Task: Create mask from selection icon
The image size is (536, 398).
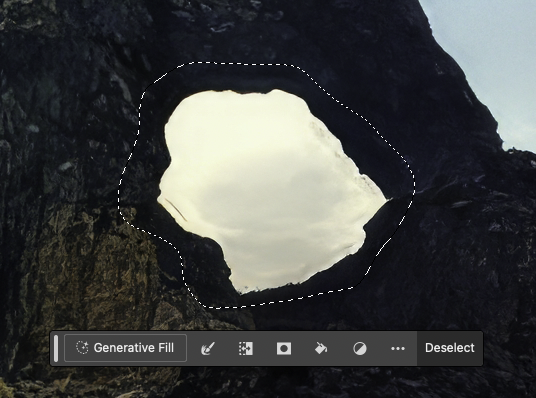Action: tap(284, 348)
